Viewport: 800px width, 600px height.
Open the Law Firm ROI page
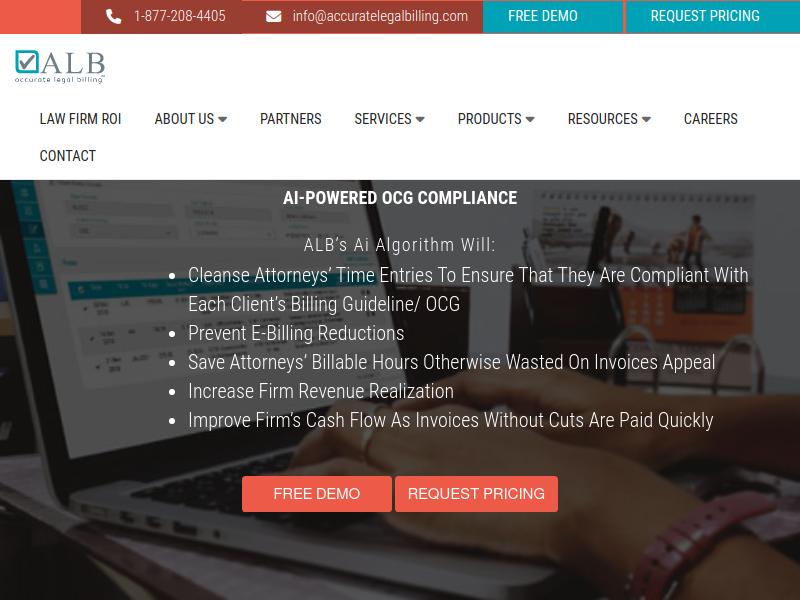pyautogui.click(x=80, y=119)
